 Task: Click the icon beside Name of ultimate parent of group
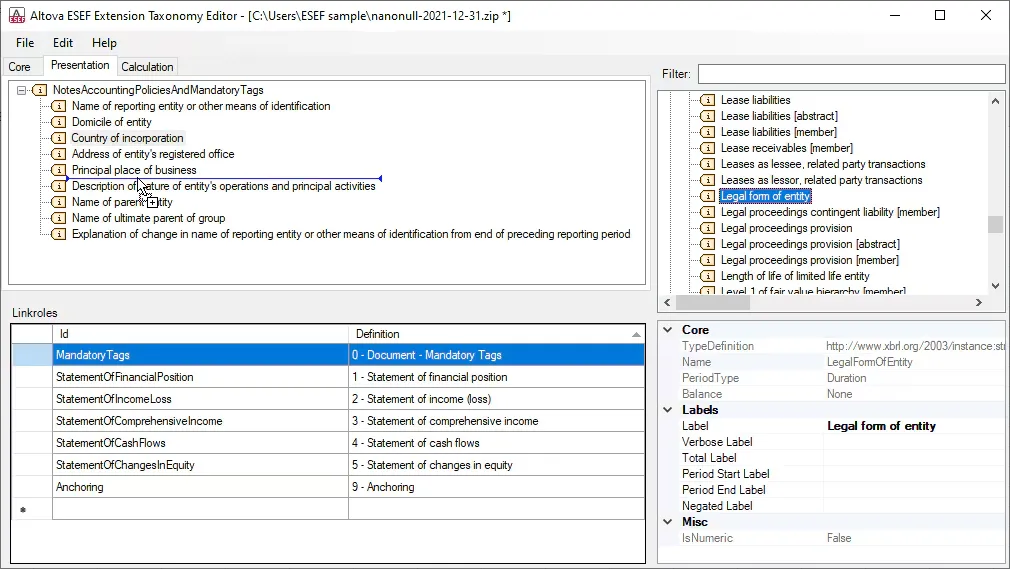point(58,218)
